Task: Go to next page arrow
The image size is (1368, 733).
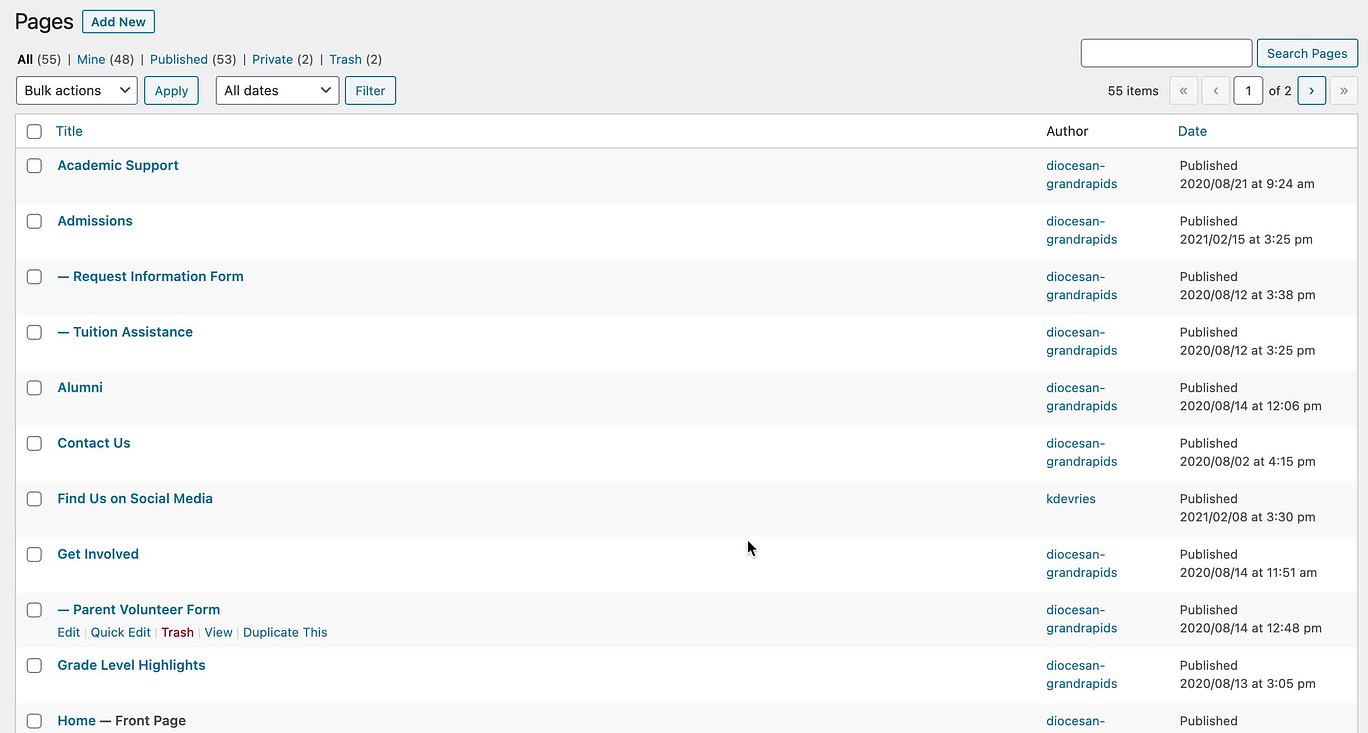Action: click(x=1311, y=91)
